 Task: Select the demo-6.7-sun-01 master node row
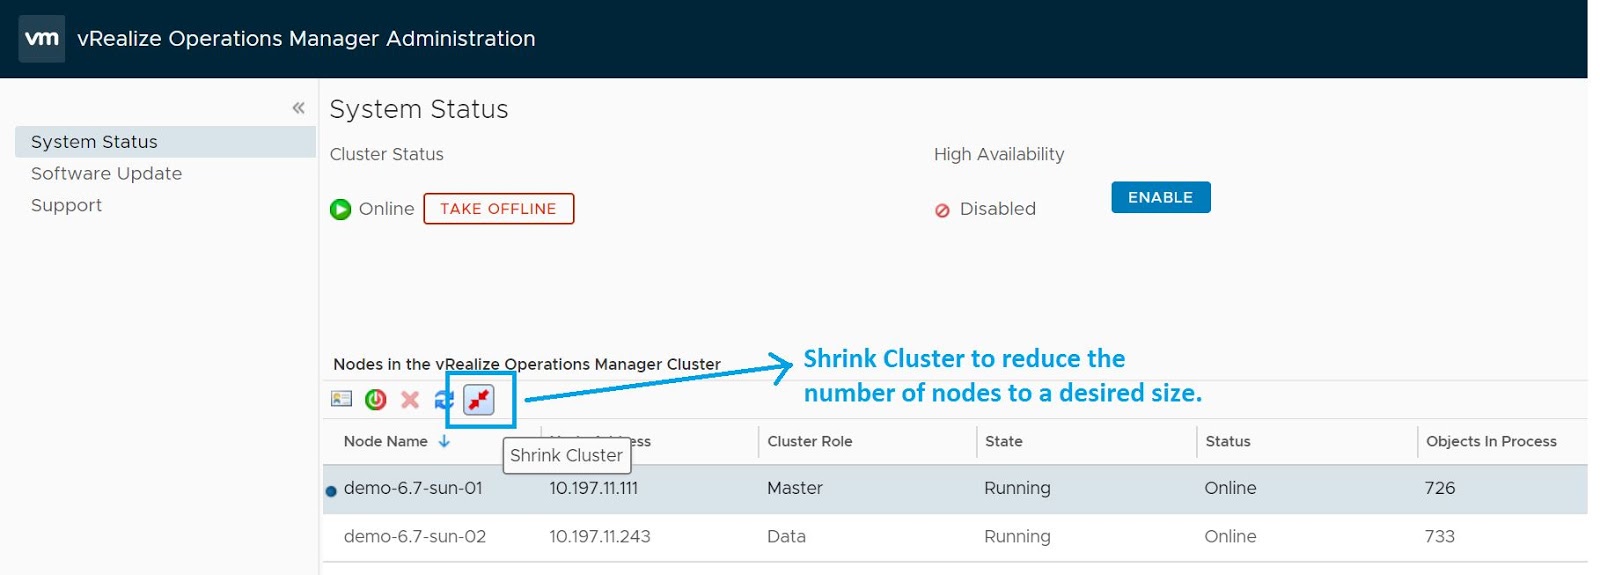coord(413,489)
